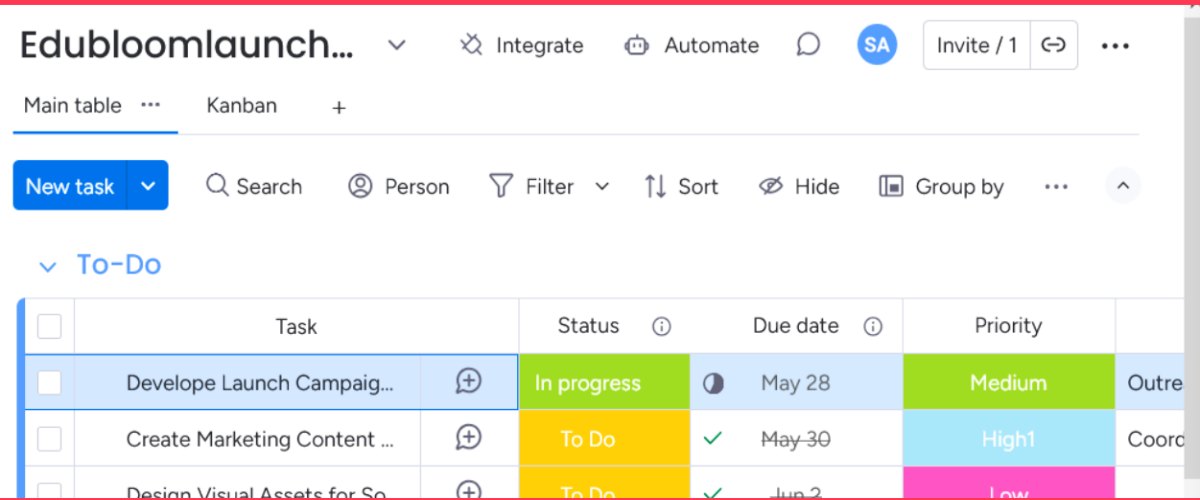Open the board discussion speech bubble
This screenshot has width=1200, height=500.
coord(808,45)
